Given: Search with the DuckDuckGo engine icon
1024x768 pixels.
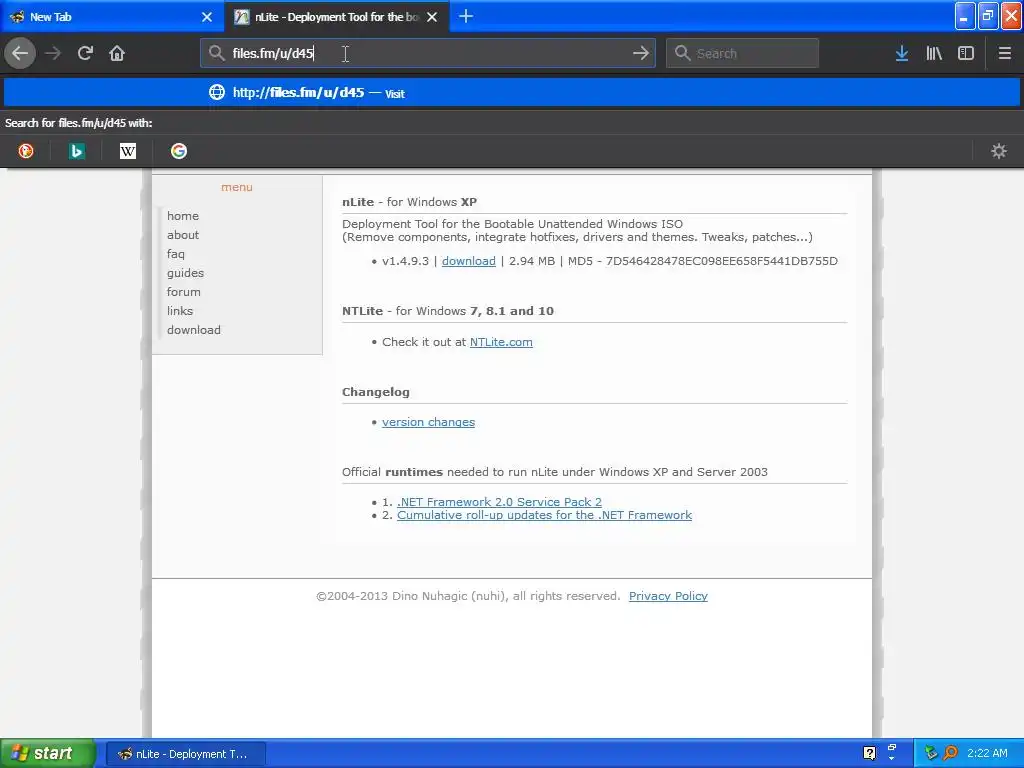Looking at the screenshot, I should click(26, 151).
